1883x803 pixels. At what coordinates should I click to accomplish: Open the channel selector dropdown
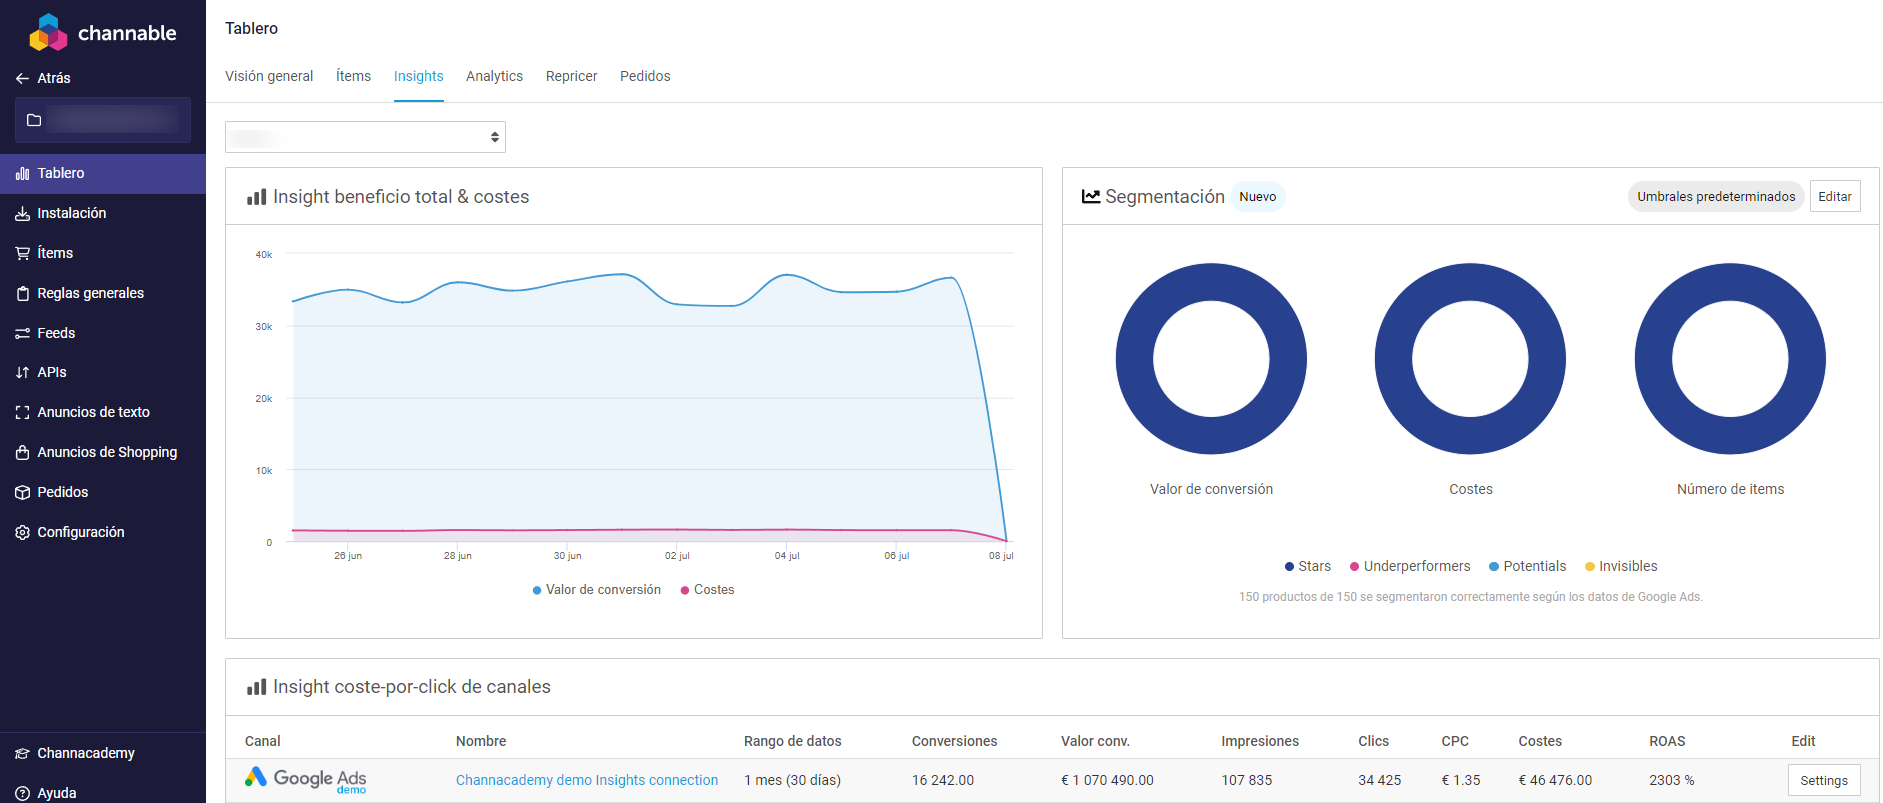[x=365, y=137]
